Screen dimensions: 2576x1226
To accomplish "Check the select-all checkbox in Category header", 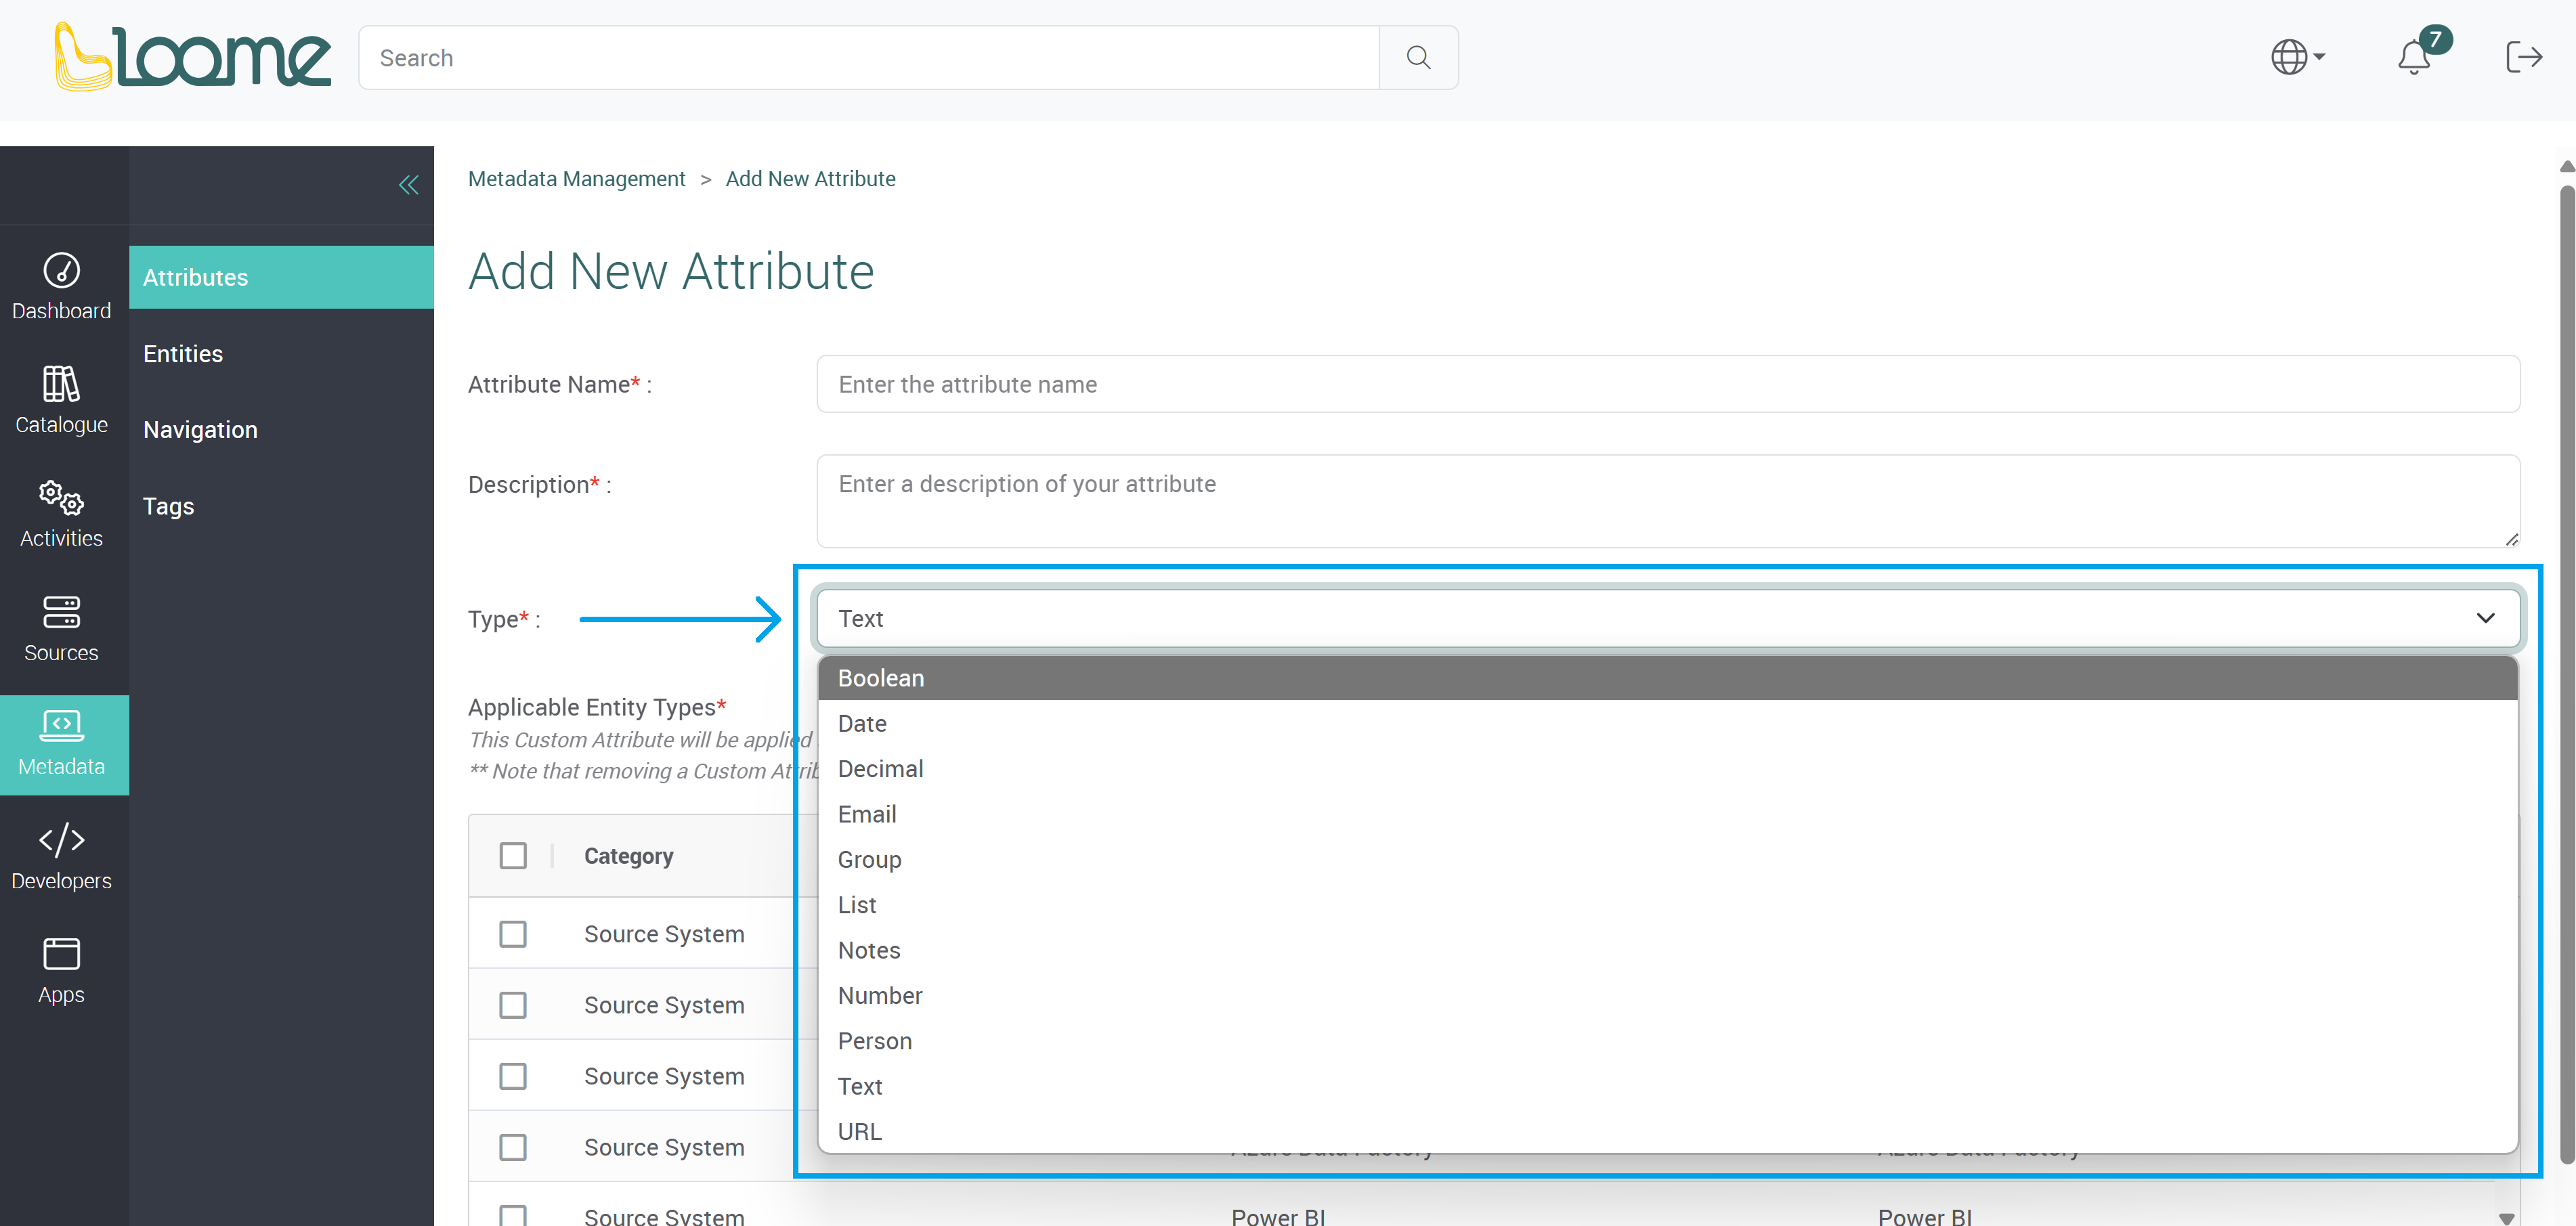I will pyautogui.click(x=513, y=855).
